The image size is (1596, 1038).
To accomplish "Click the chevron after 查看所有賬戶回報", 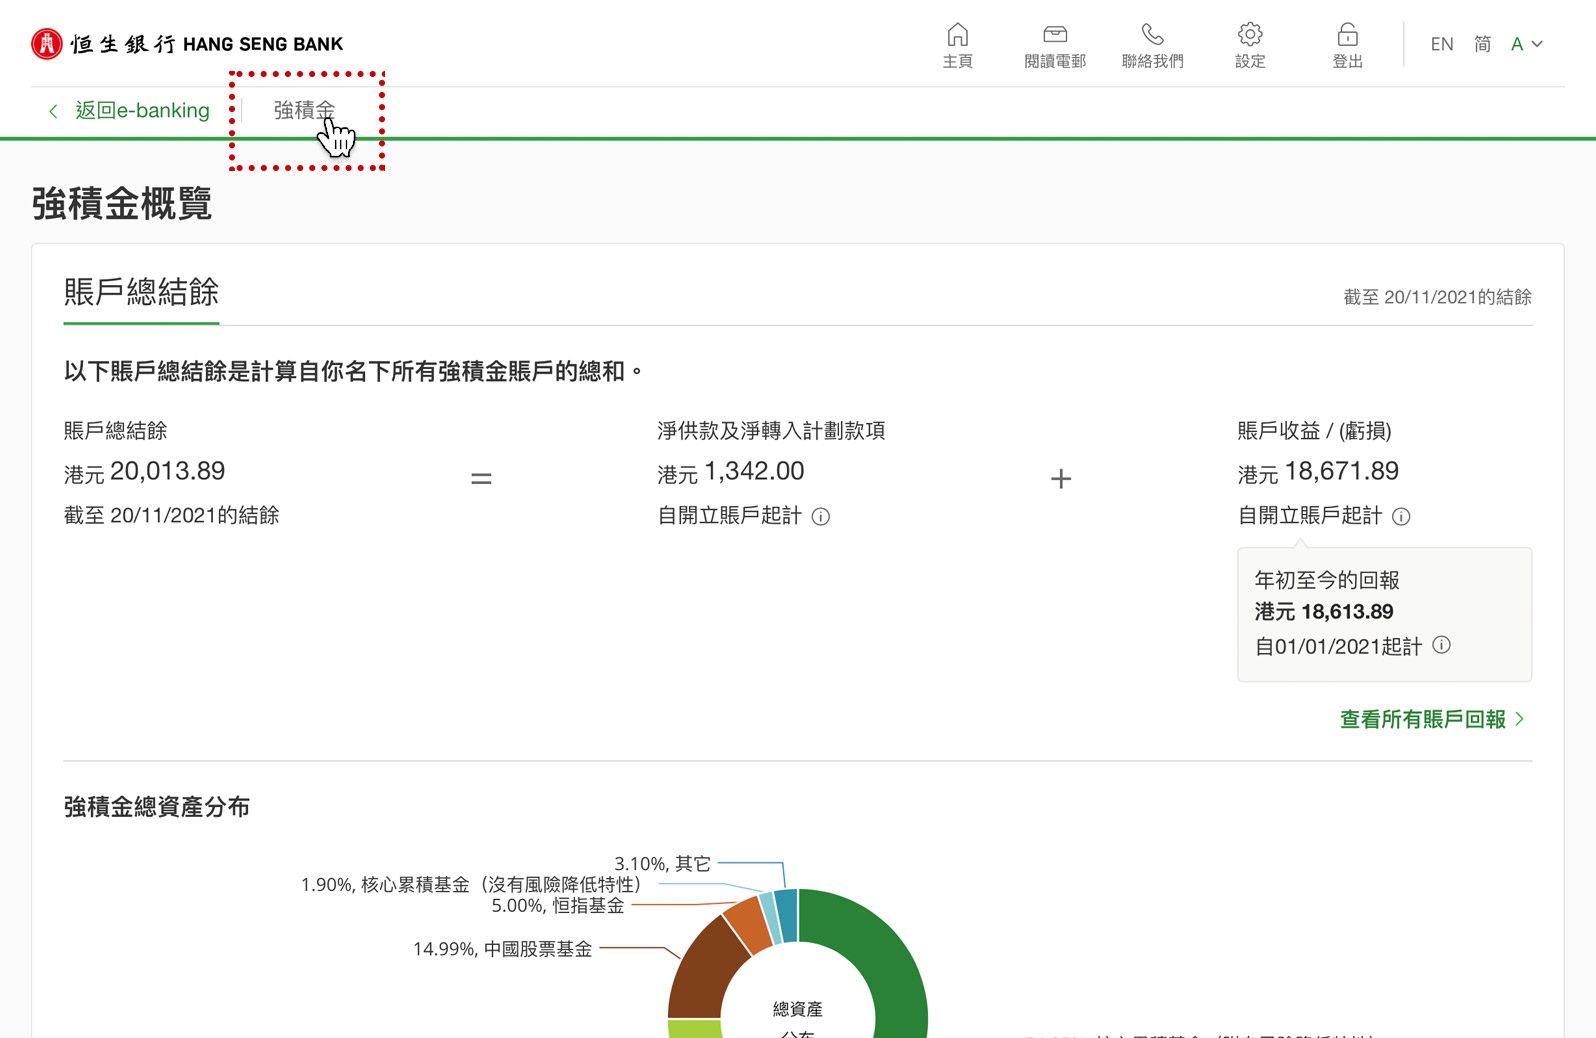I will (x=1519, y=719).
